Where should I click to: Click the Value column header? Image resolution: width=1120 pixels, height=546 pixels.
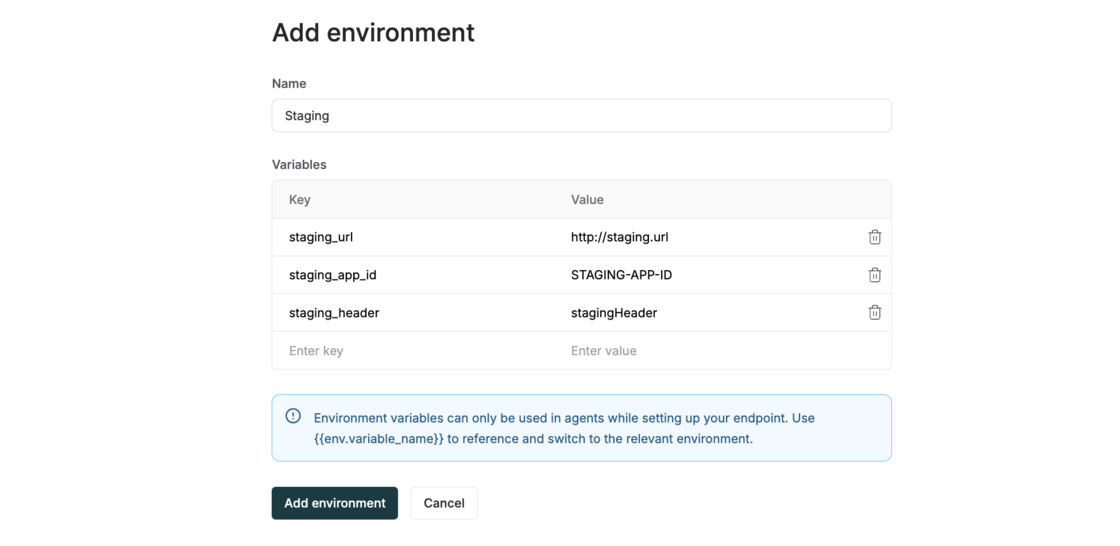pos(587,200)
